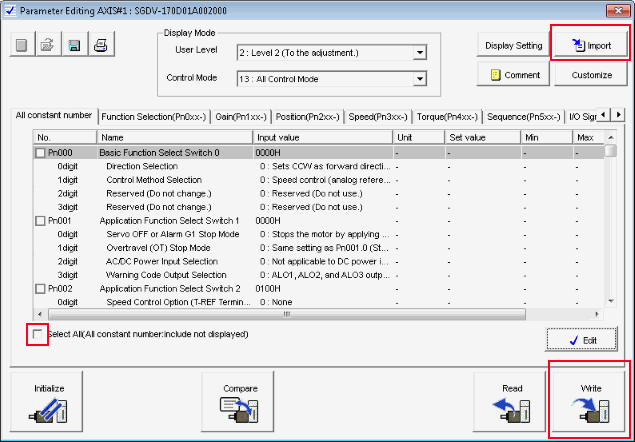The image size is (635, 442).
Task: Switch to the Gain(Pn1xx-) tab
Action: coord(241,117)
